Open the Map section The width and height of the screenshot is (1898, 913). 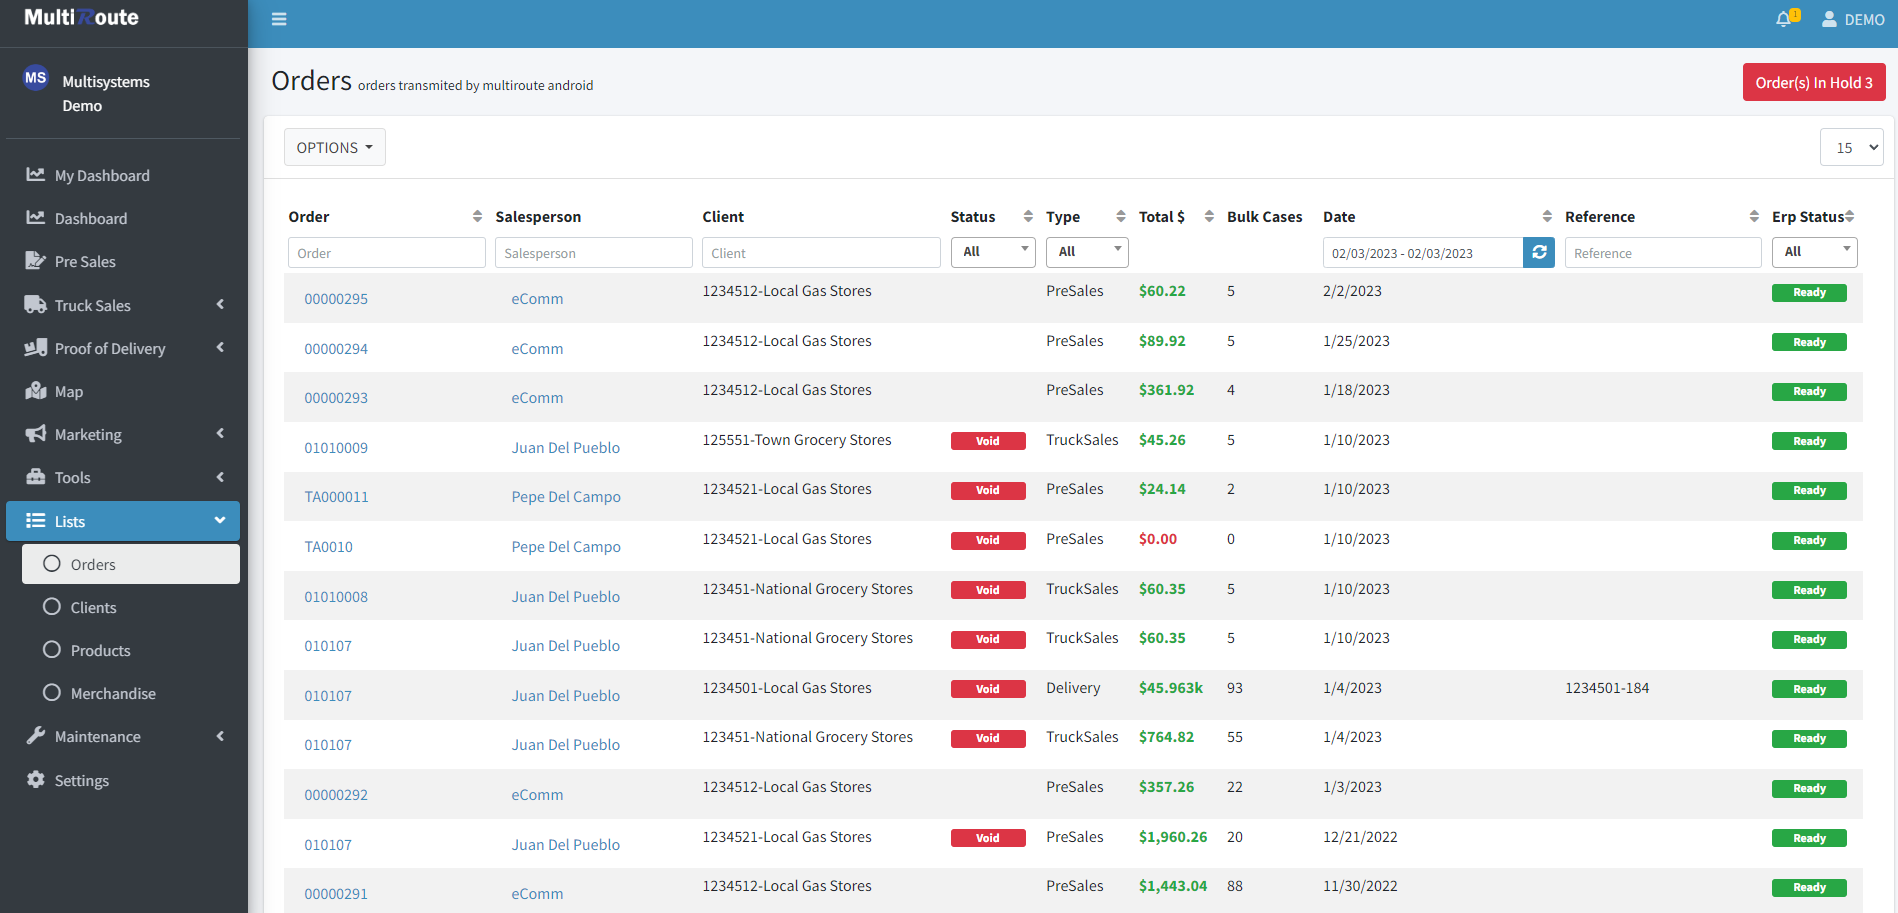pos(67,391)
